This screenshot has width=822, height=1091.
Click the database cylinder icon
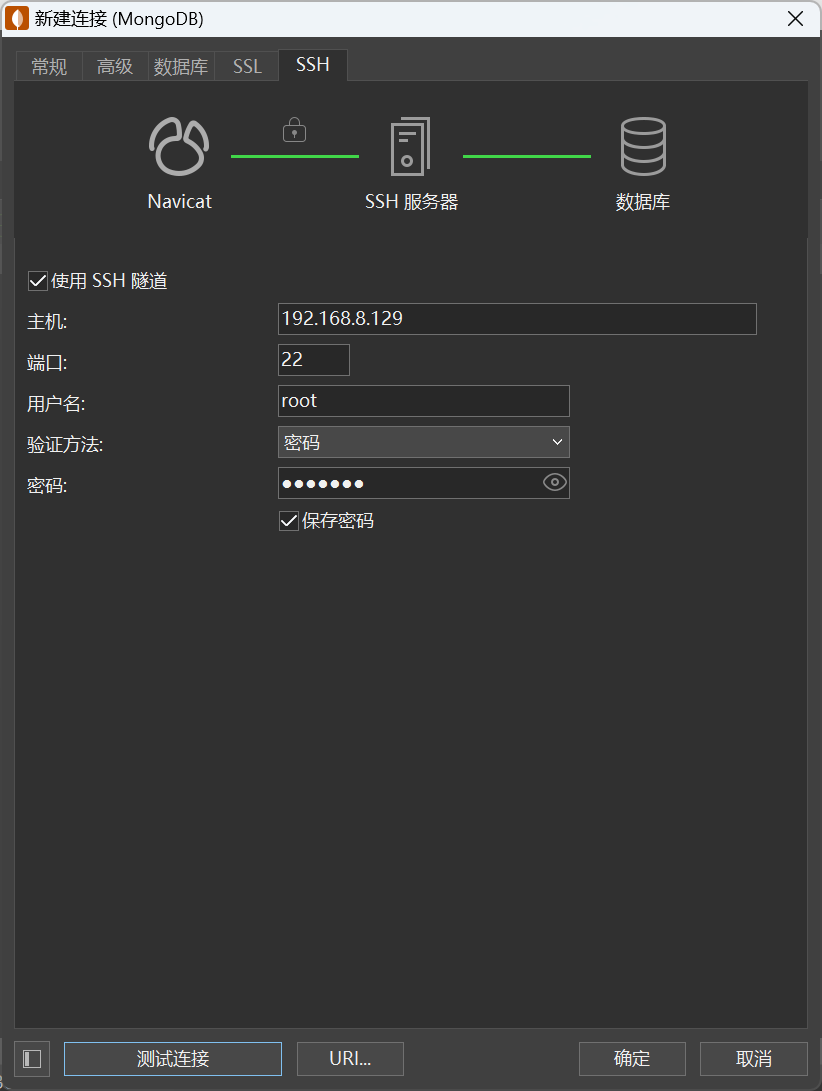click(643, 146)
